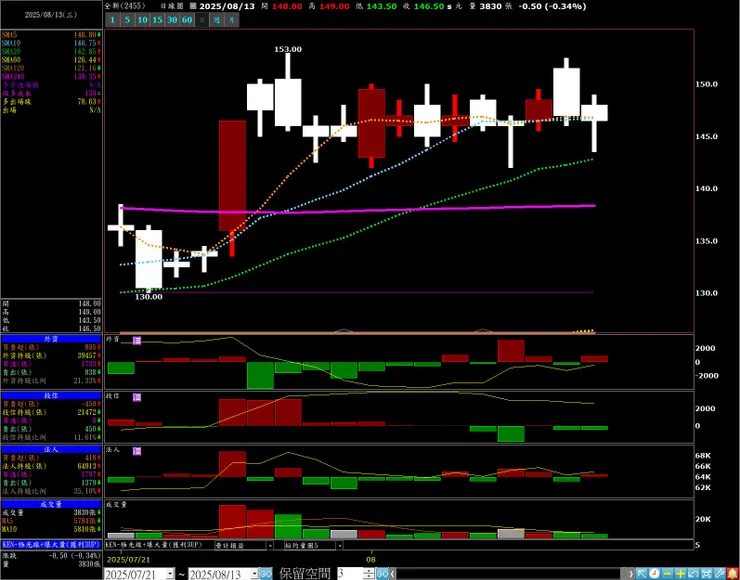Click the 外資 blue panel header
This screenshot has height=580, width=740.
pyautogui.click(x=51, y=339)
